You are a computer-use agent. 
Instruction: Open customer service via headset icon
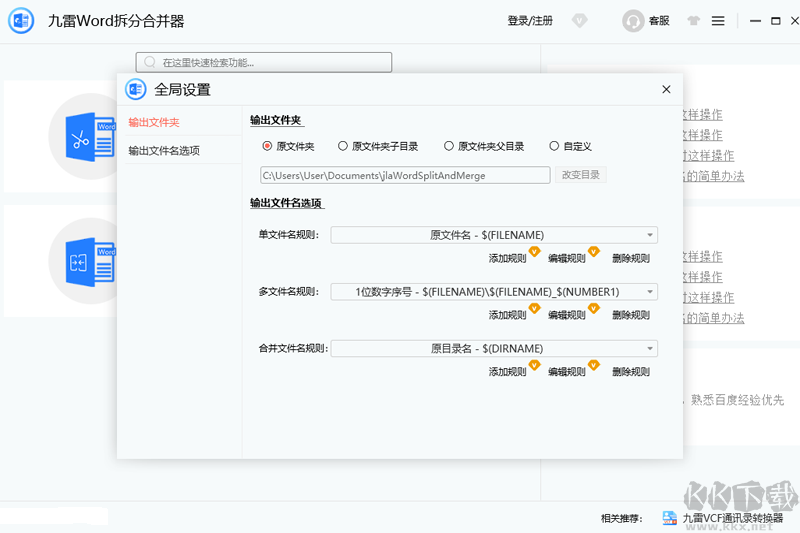633,21
